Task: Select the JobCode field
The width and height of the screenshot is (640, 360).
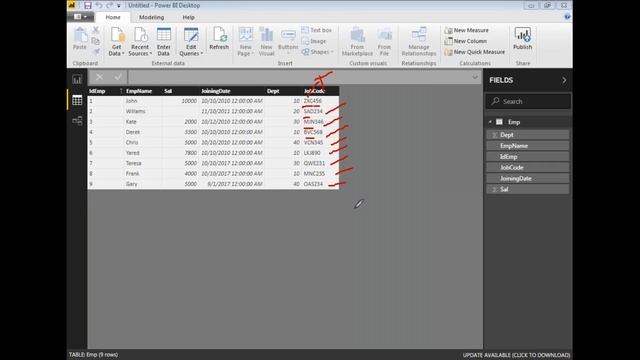Action: point(527,167)
